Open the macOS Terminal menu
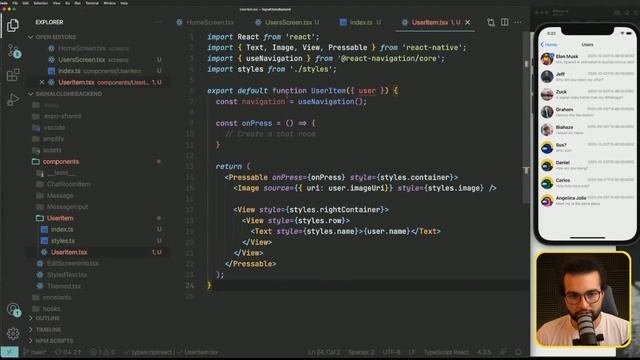The width and height of the screenshot is (640, 360). pos(92,3)
